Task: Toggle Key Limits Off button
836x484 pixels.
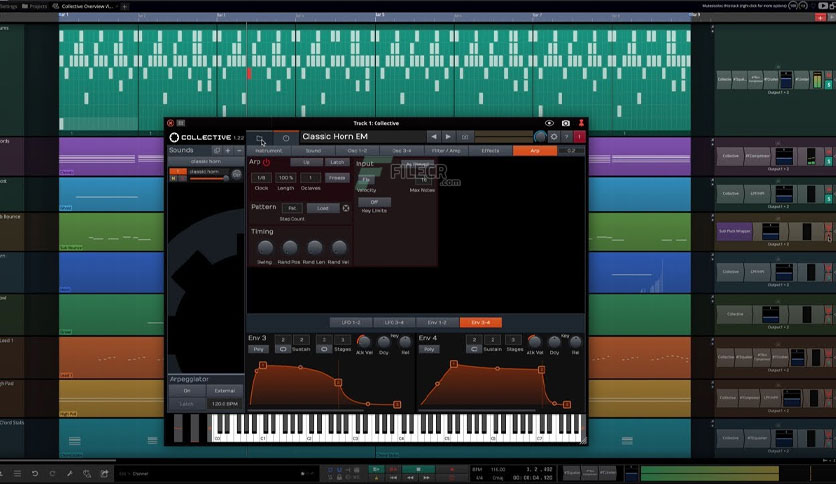Action: click(374, 202)
